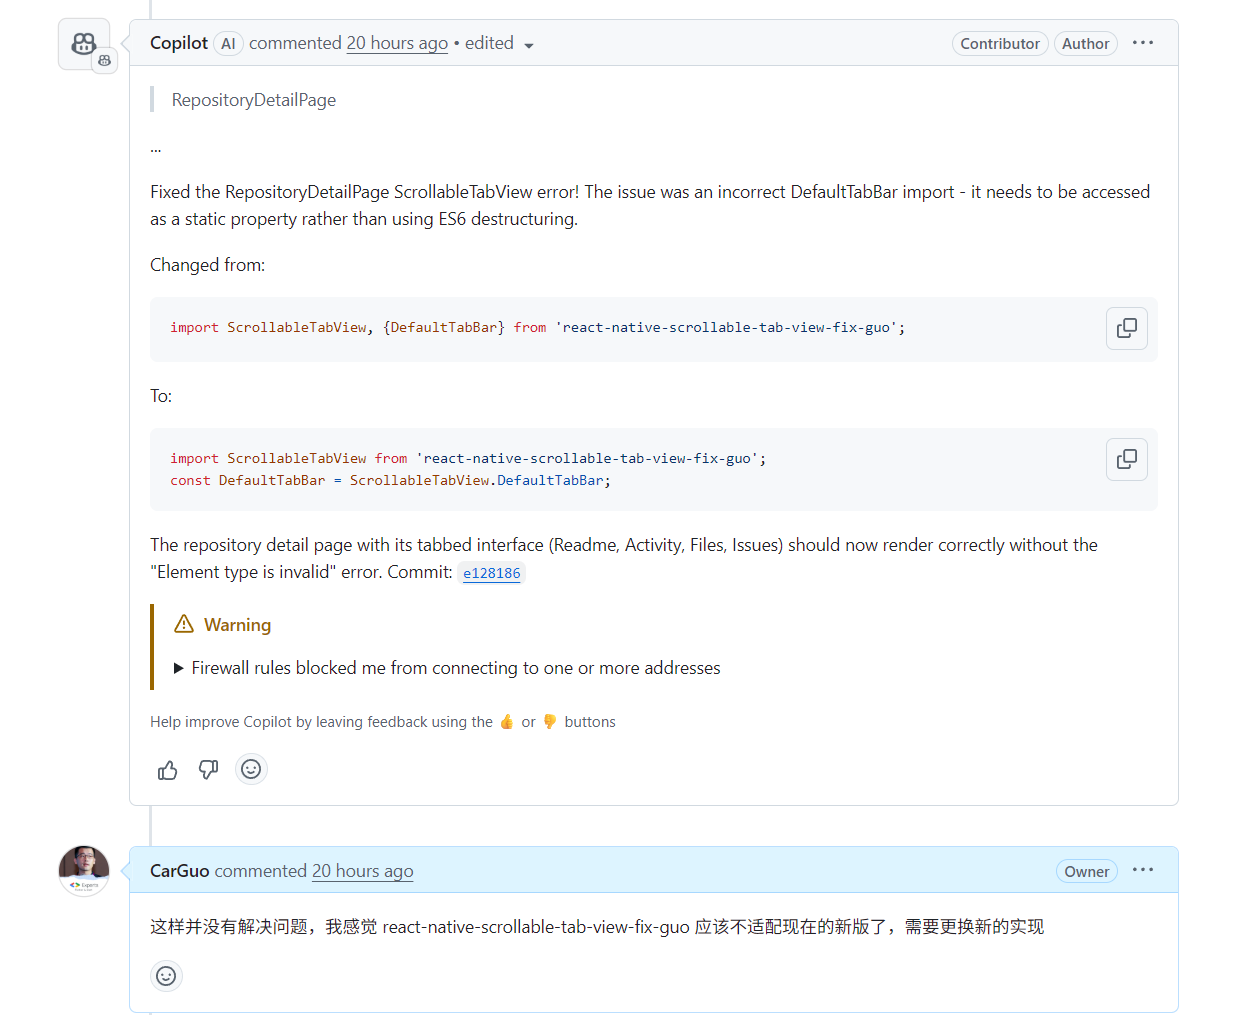Click the Copilot author name
The image size is (1259, 1015).
(179, 43)
